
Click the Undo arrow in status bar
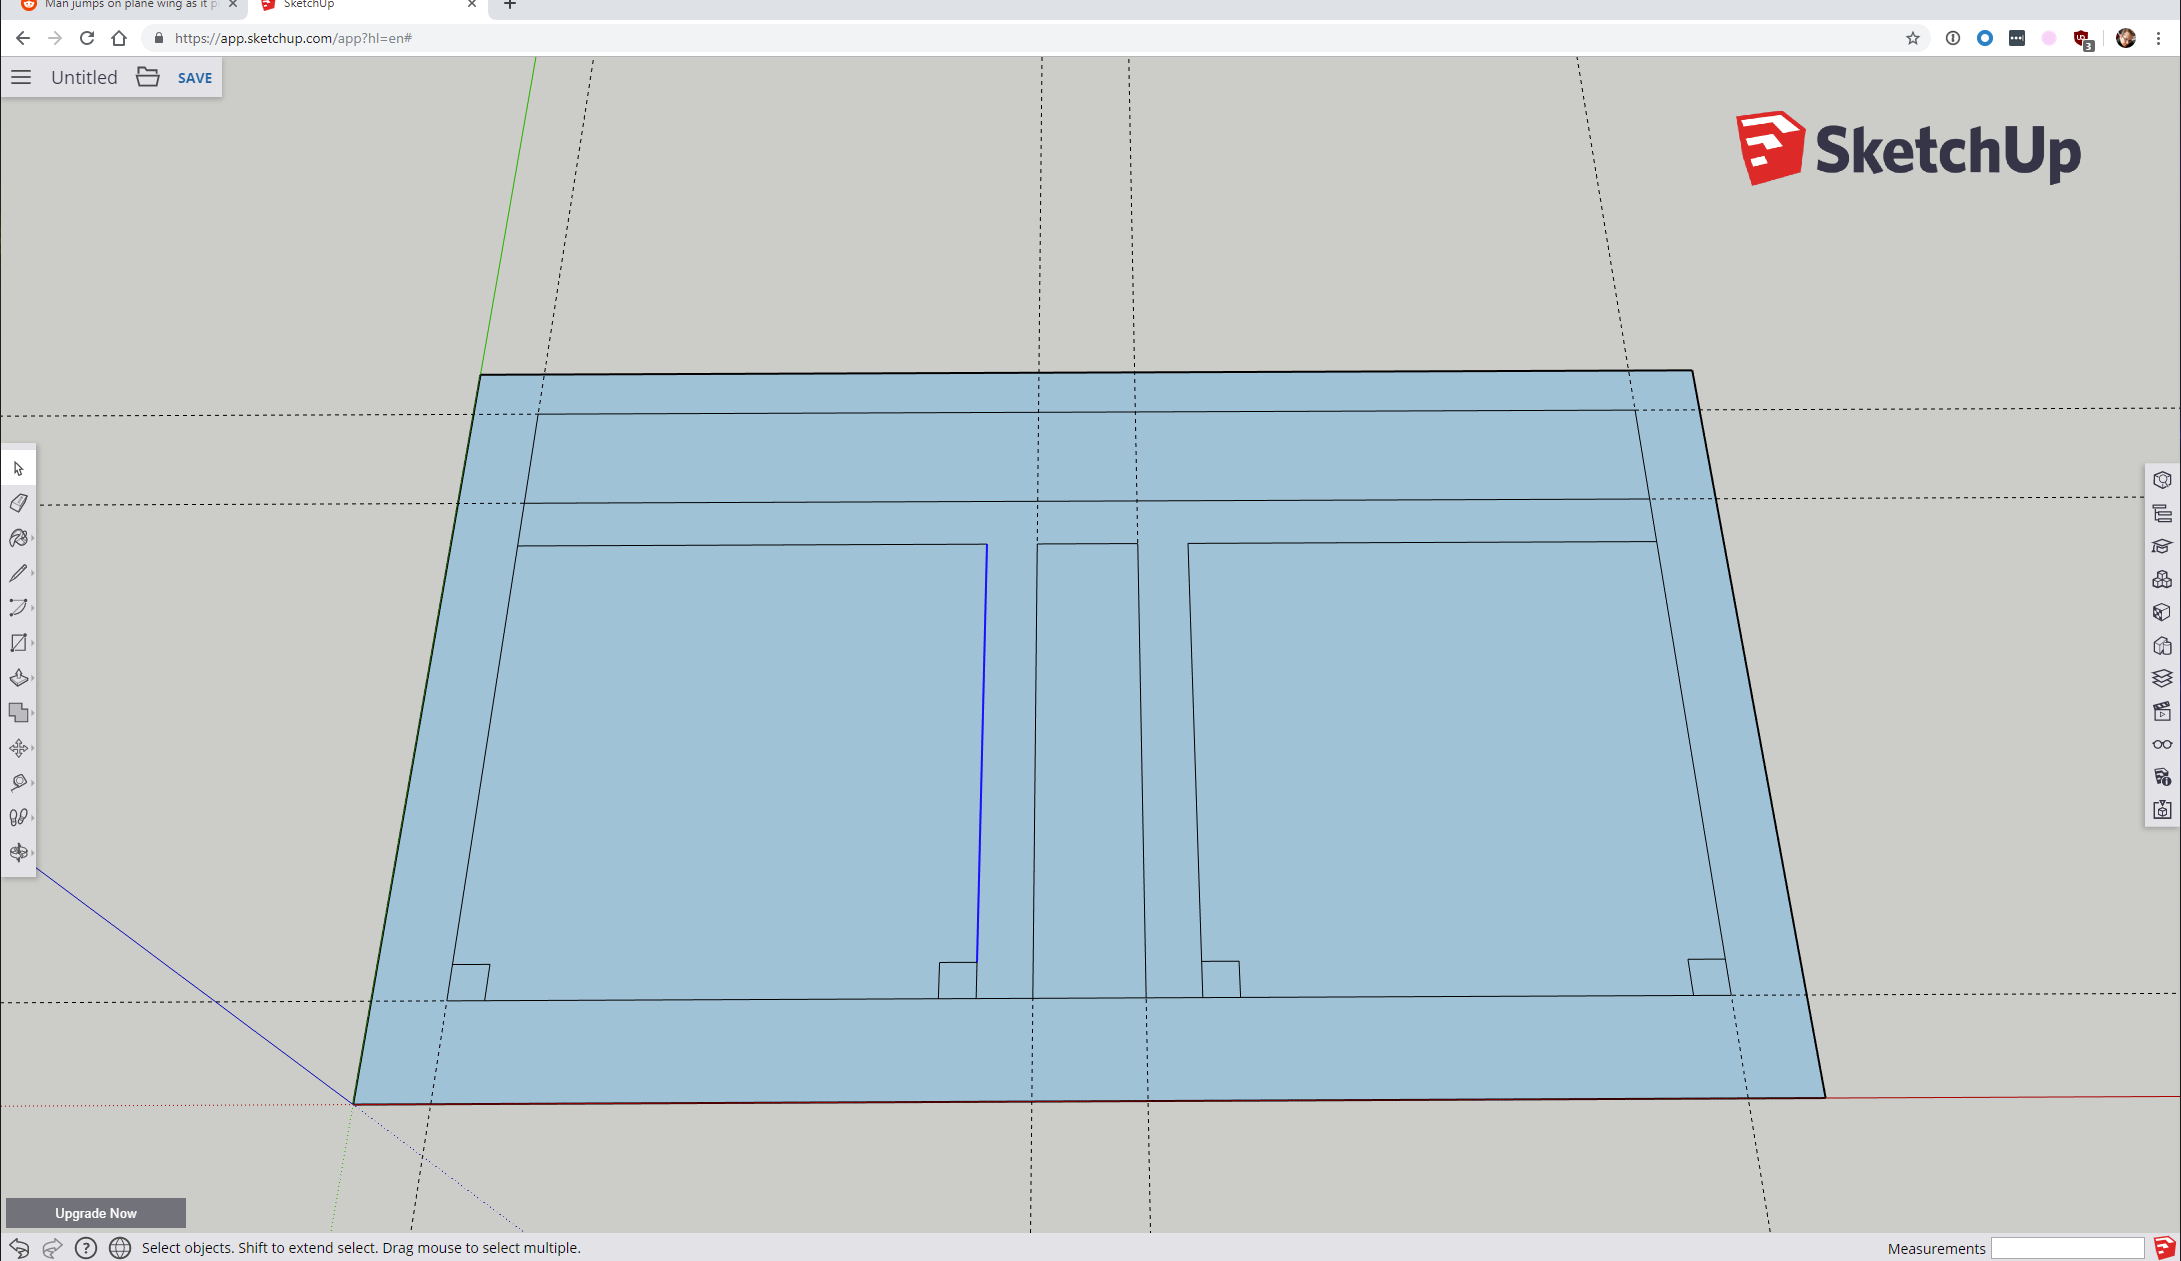coord(19,1248)
